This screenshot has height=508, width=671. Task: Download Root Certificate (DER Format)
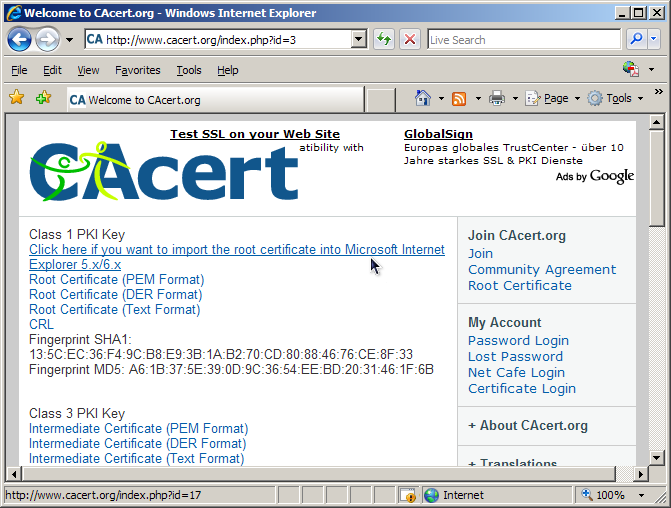(x=116, y=294)
